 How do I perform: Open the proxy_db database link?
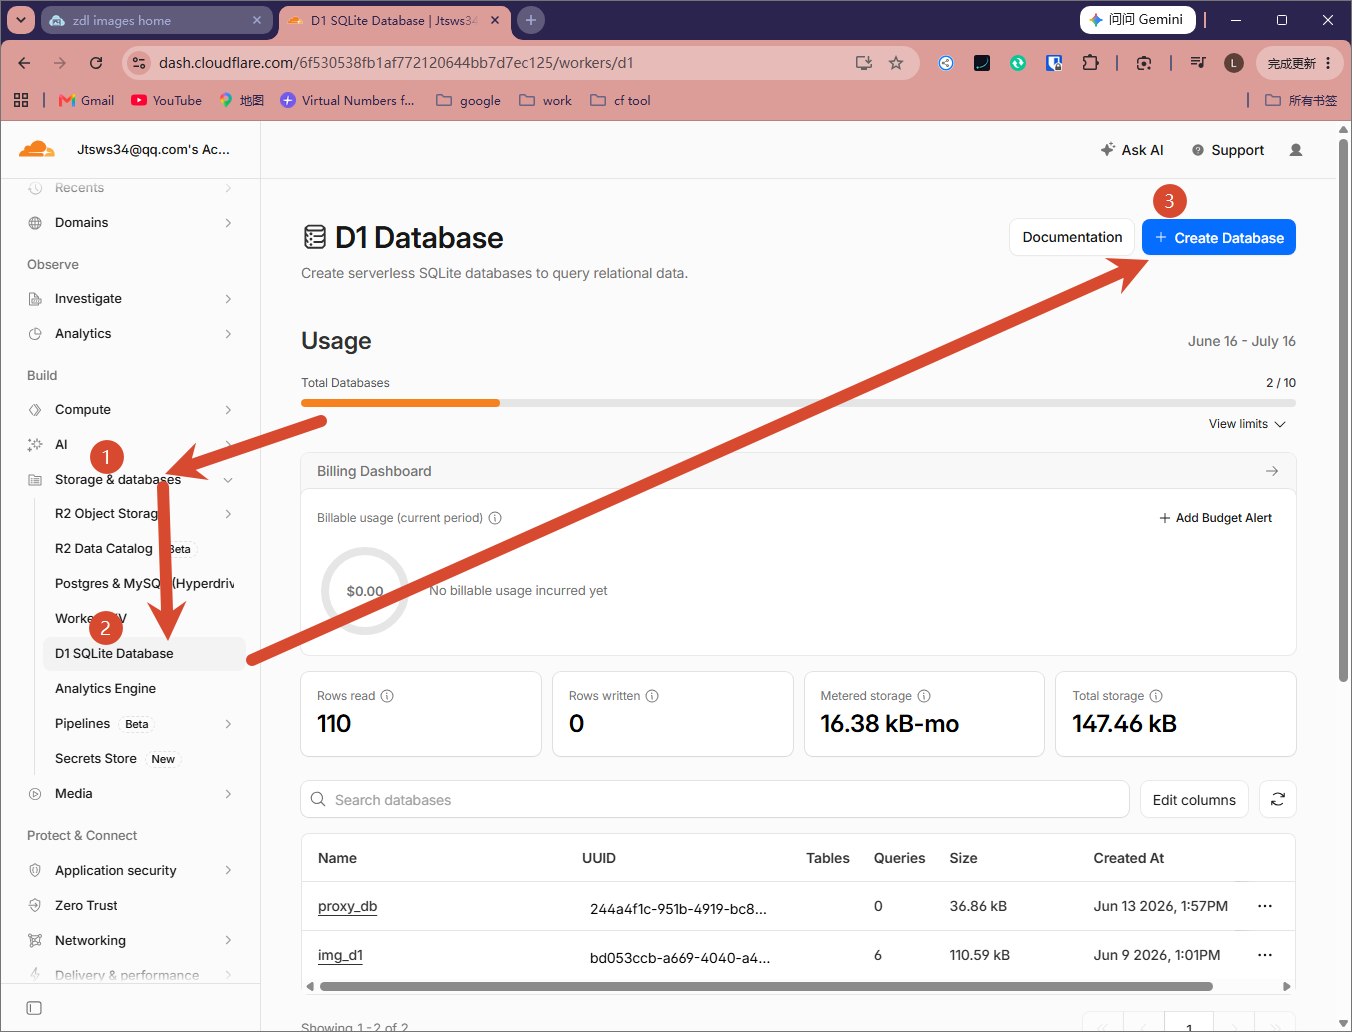pyautogui.click(x=347, y=906)
